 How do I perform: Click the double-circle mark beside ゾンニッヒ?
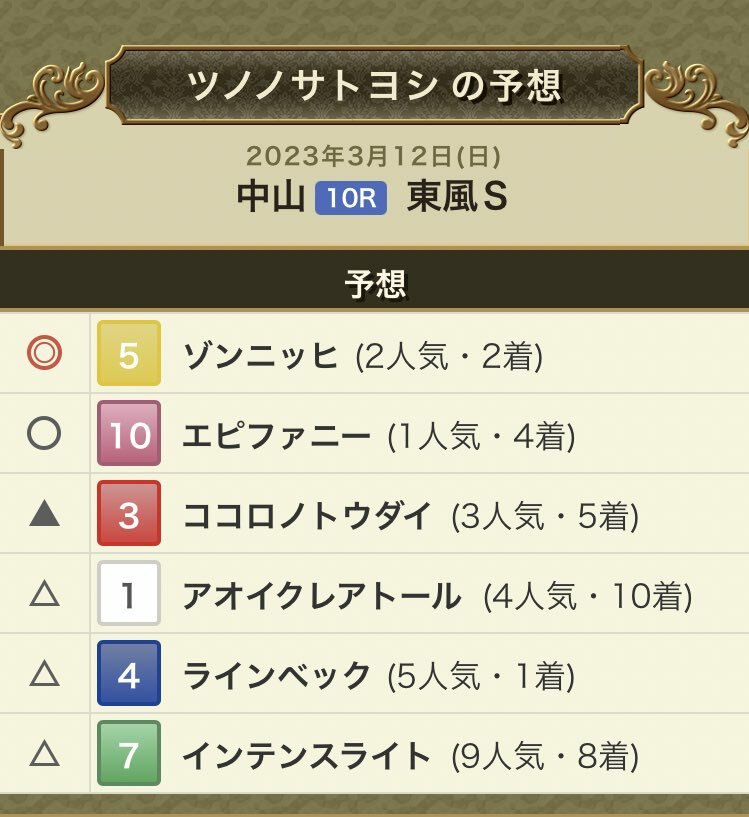[44, 353]
